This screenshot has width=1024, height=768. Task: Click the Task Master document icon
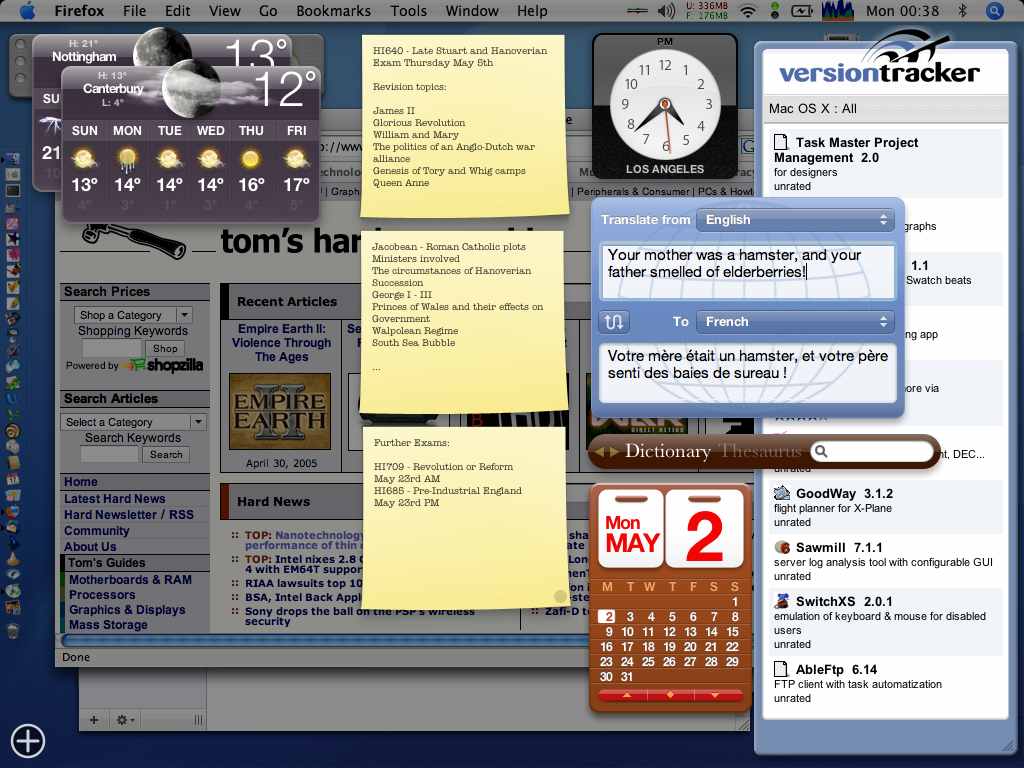tap(780, 142)
